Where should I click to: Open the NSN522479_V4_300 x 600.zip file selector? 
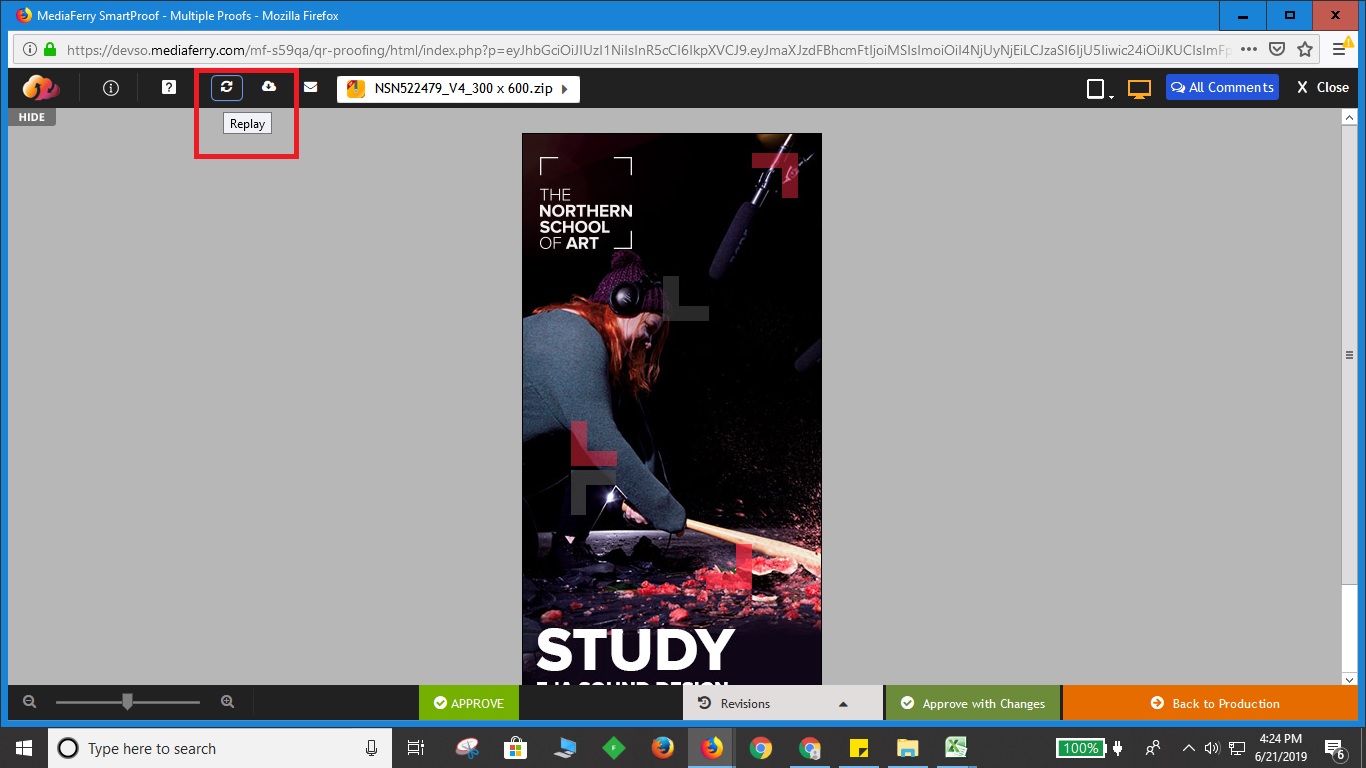(x=458, y=89)
